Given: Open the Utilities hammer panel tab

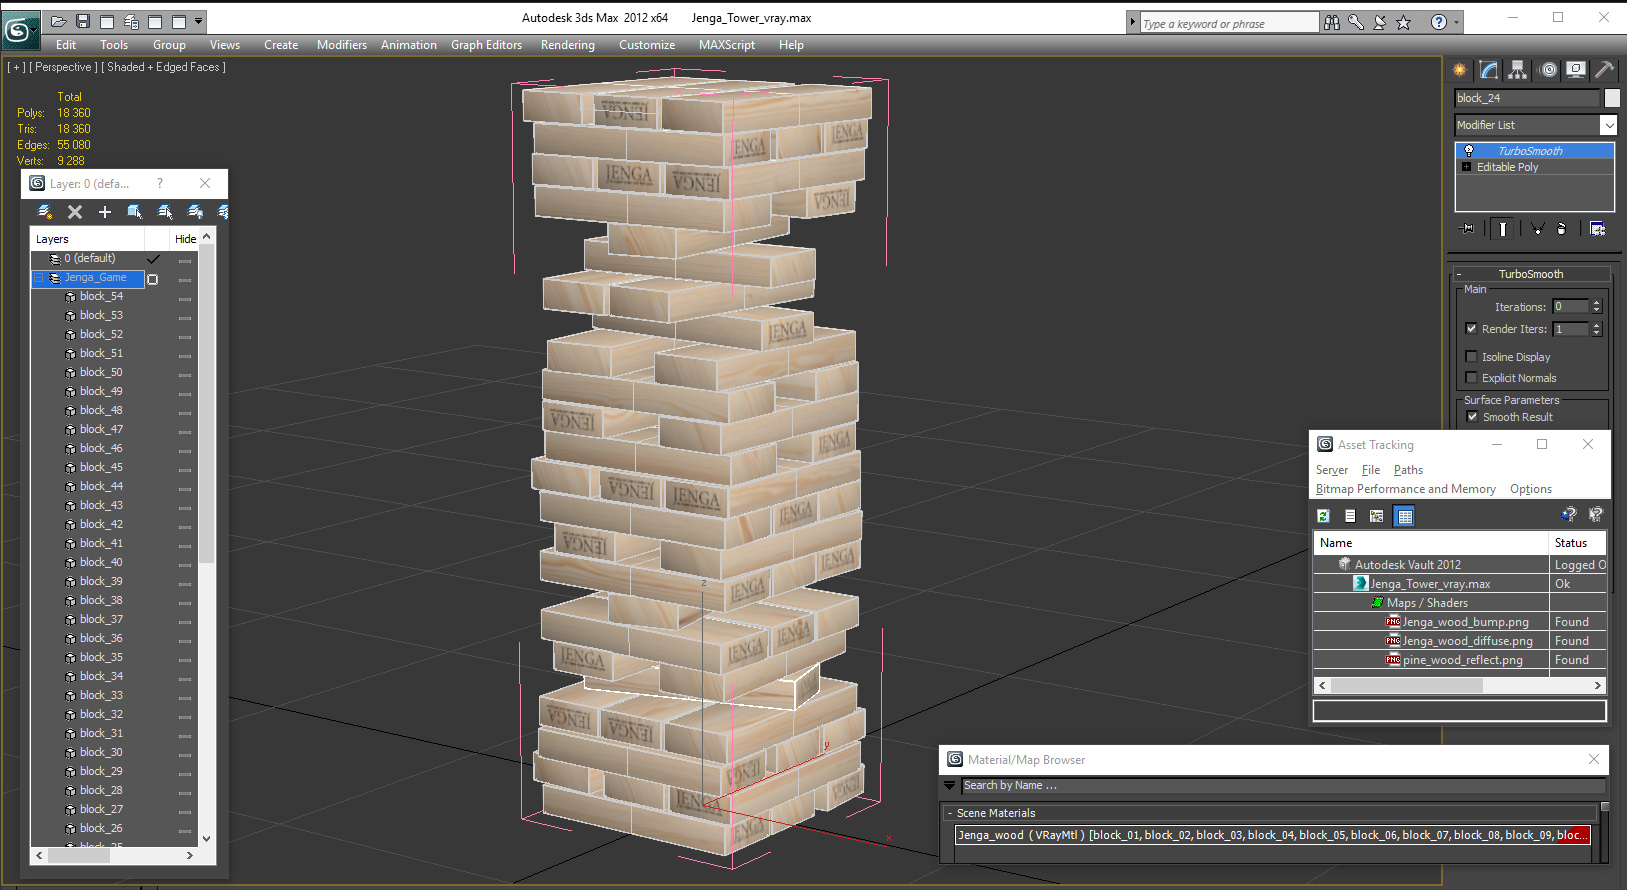Looking at the screenshot, I should tap(1604, 70).
